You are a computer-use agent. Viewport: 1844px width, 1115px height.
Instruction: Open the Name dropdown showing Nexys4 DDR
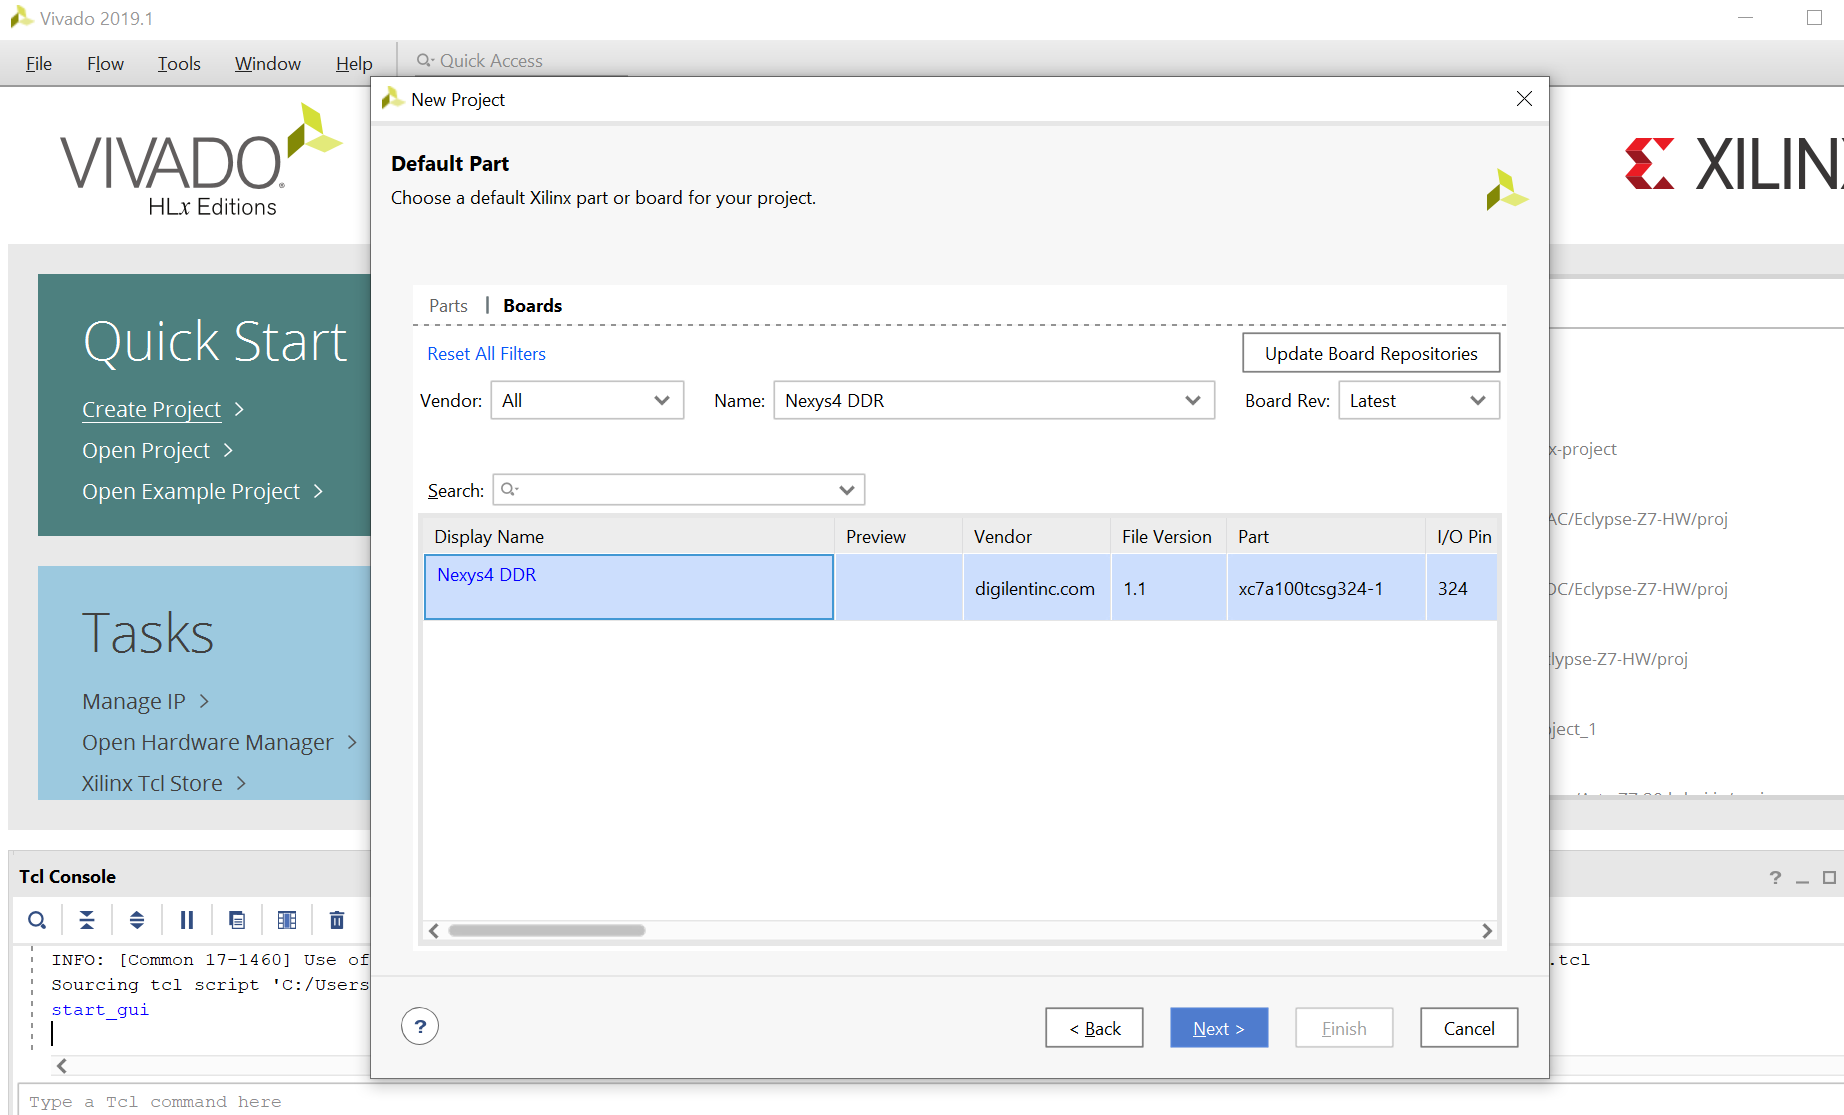click(x=994, y=400)
